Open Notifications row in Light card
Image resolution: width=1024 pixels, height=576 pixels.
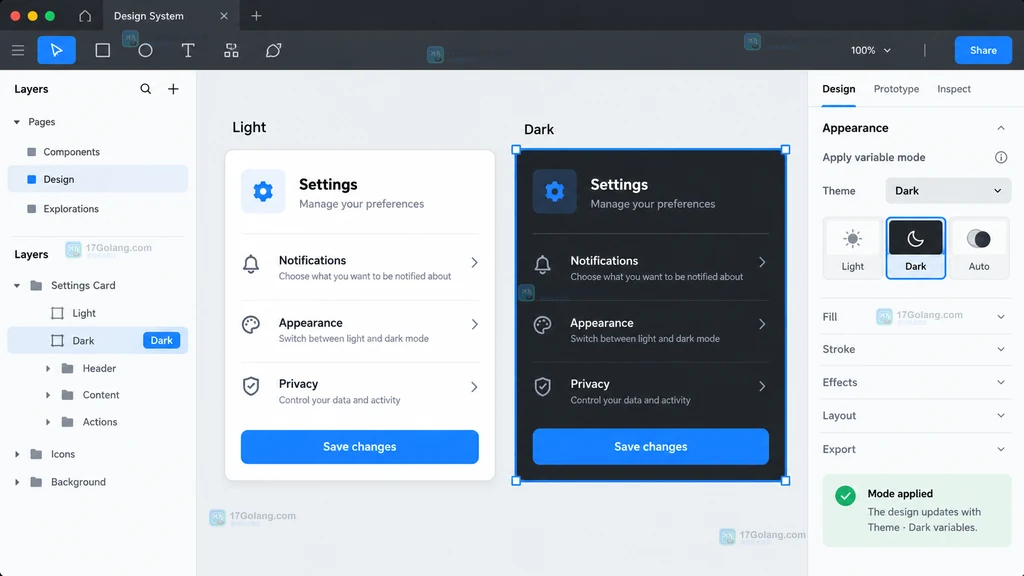click(x=360, y=267)
